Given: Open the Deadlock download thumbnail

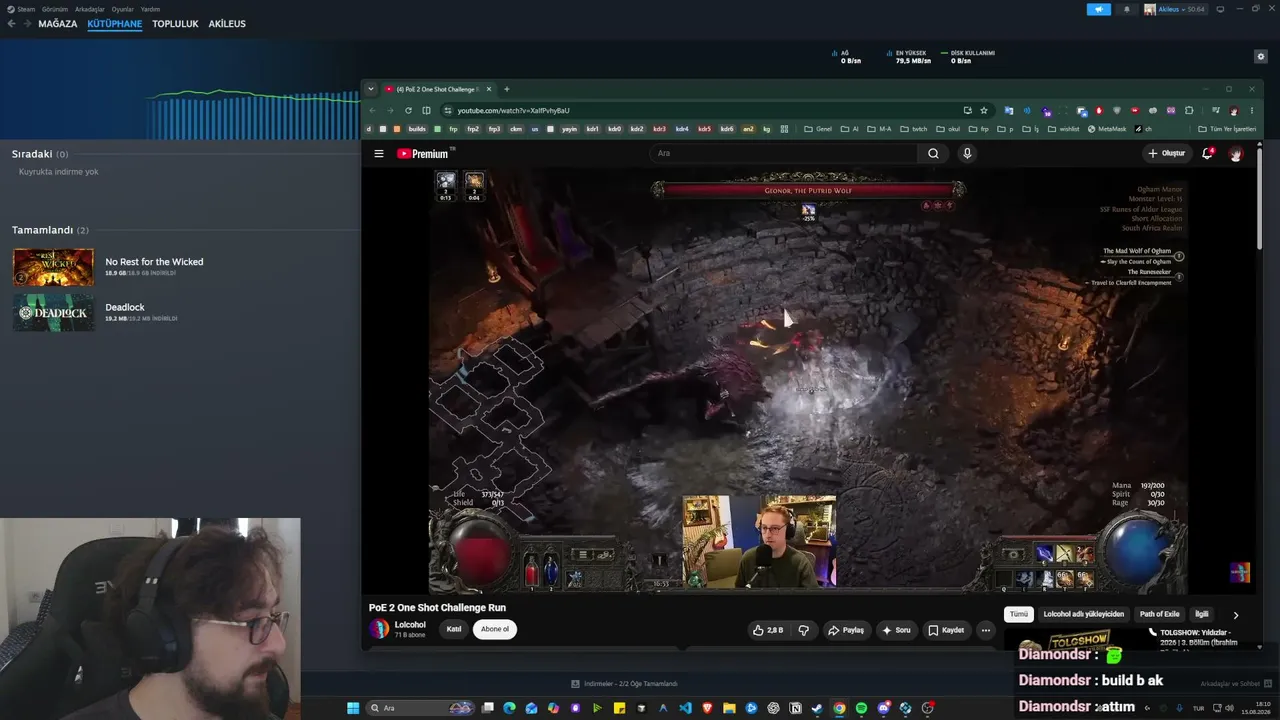Looking at the screenshot, I should [x=53, y=312].
